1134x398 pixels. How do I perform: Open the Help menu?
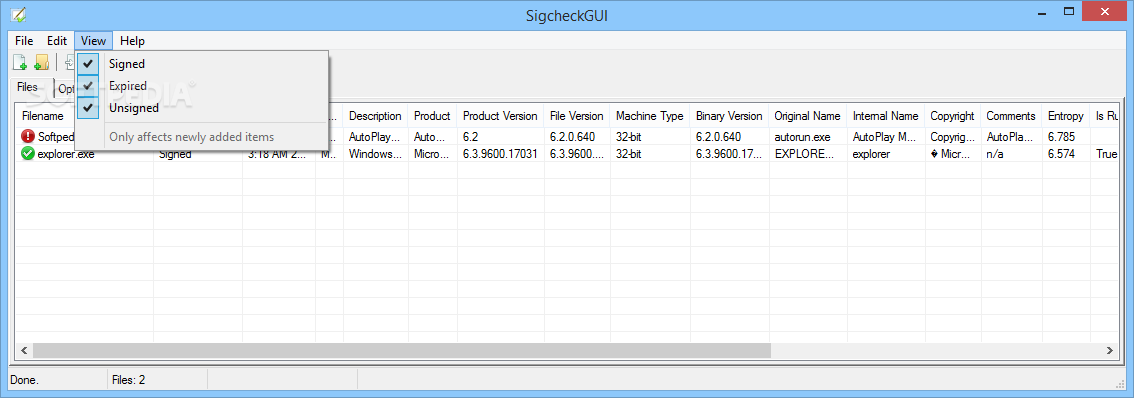(x=132, y=41)
